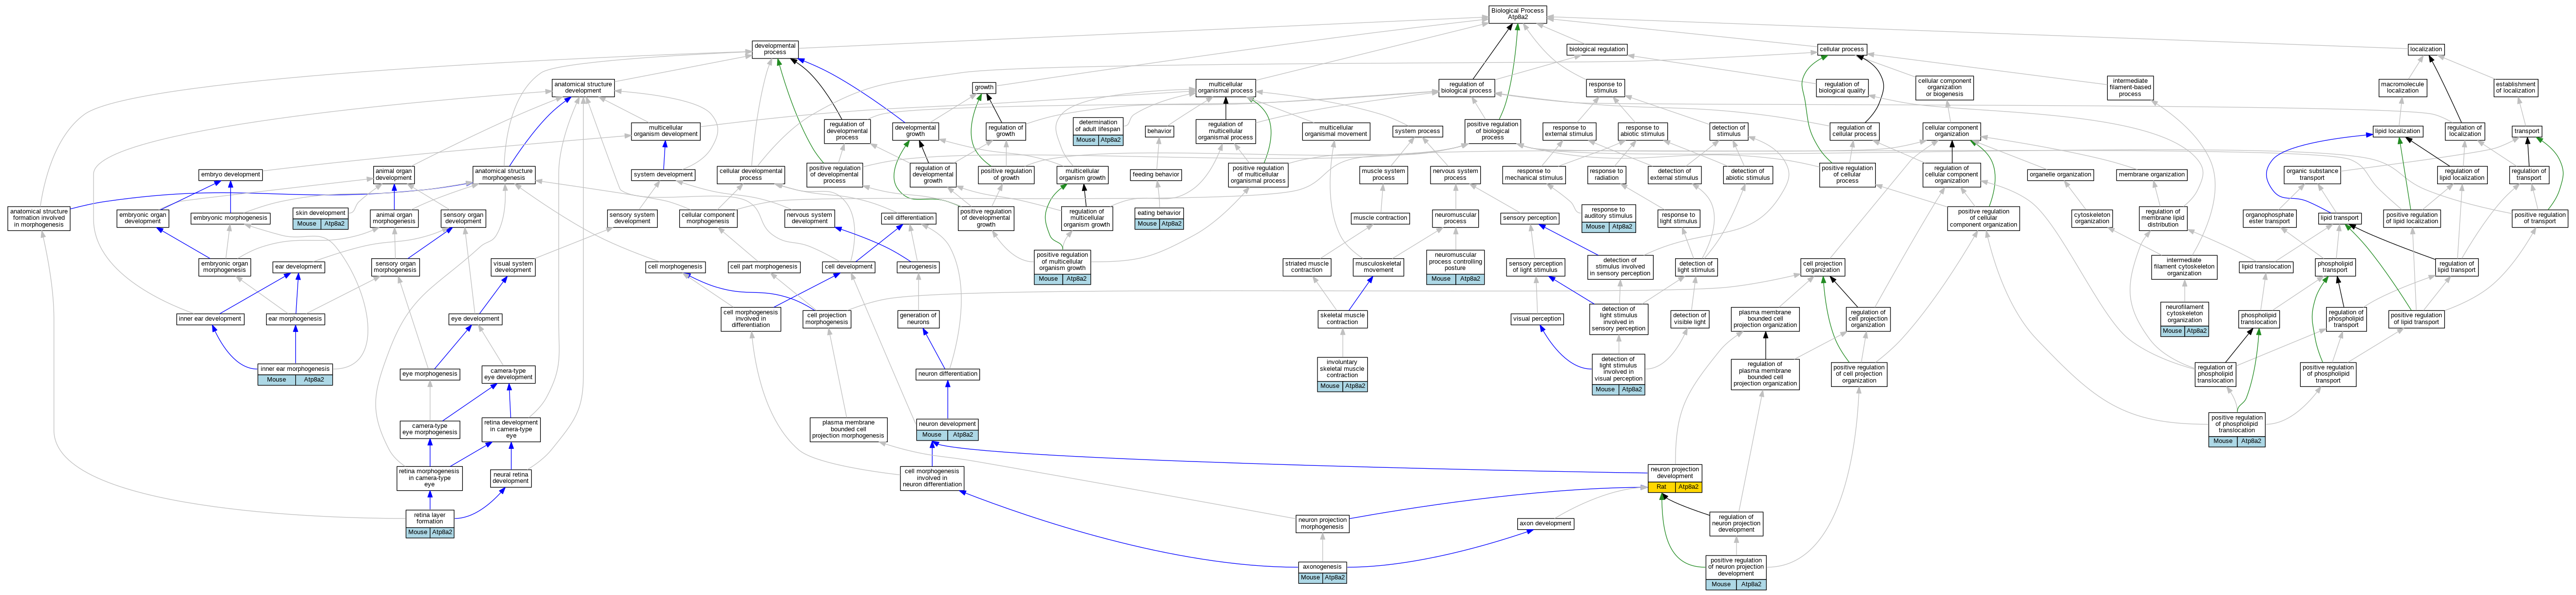Click the inner ear morphogenesis node
Image resolution: width=2576 pixels, height=595 pixels.
click(294, 369)
